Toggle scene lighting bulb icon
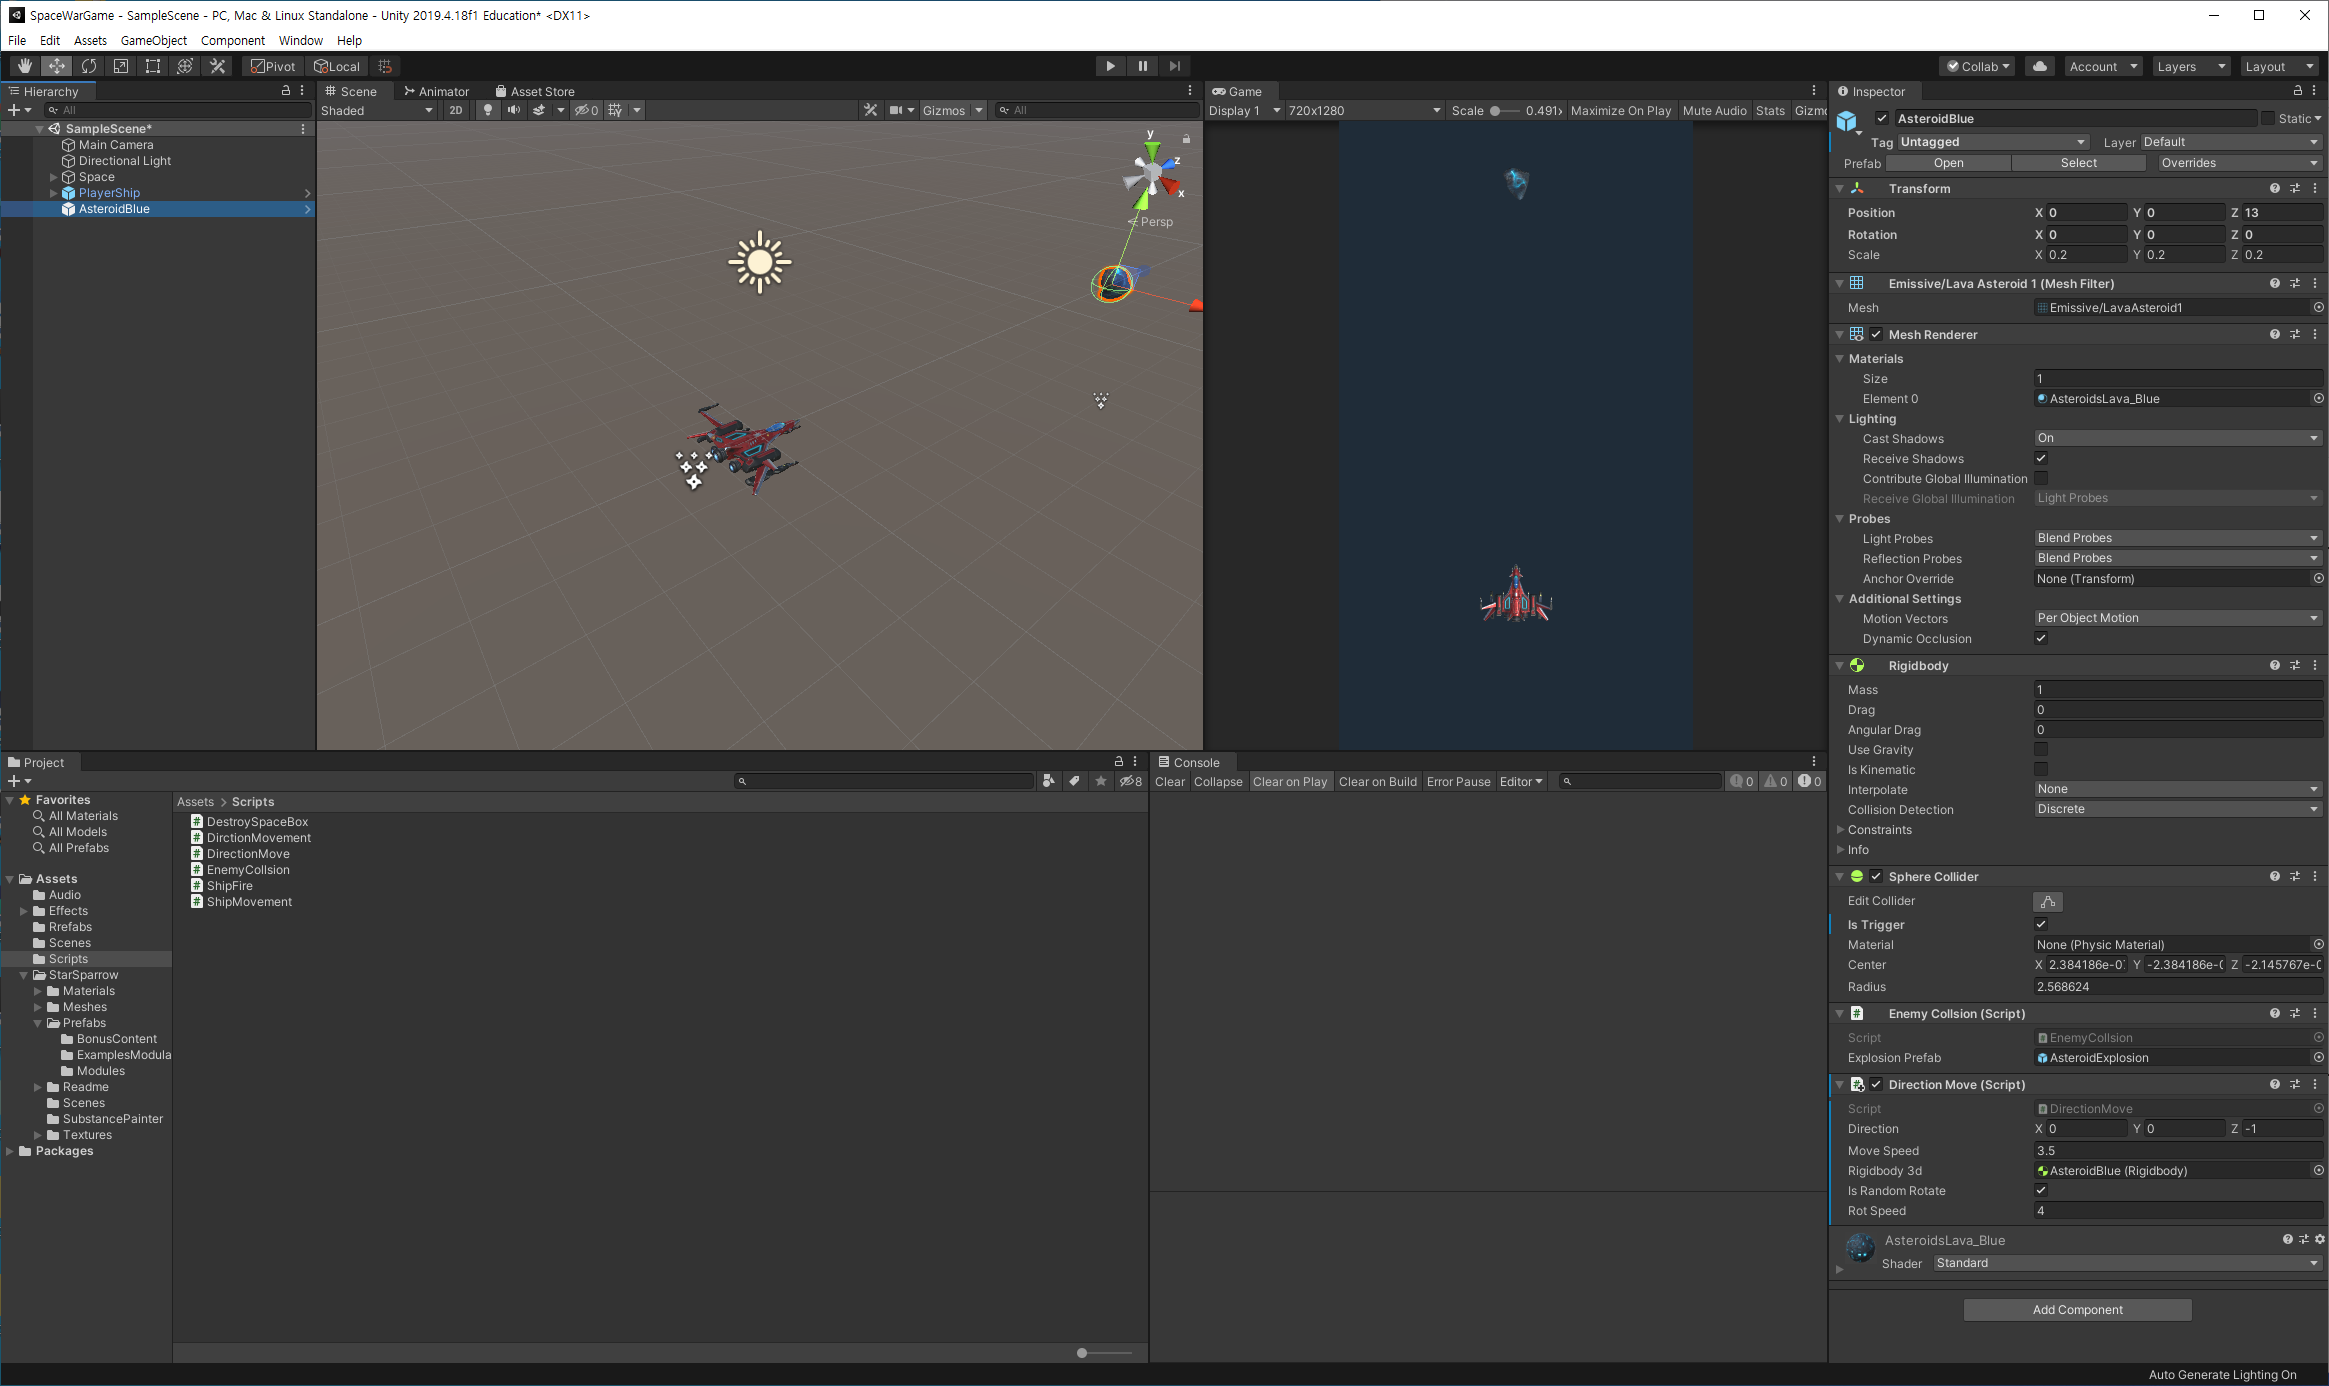This screenshot has width=2329, height=1386. tap(488, 110)
